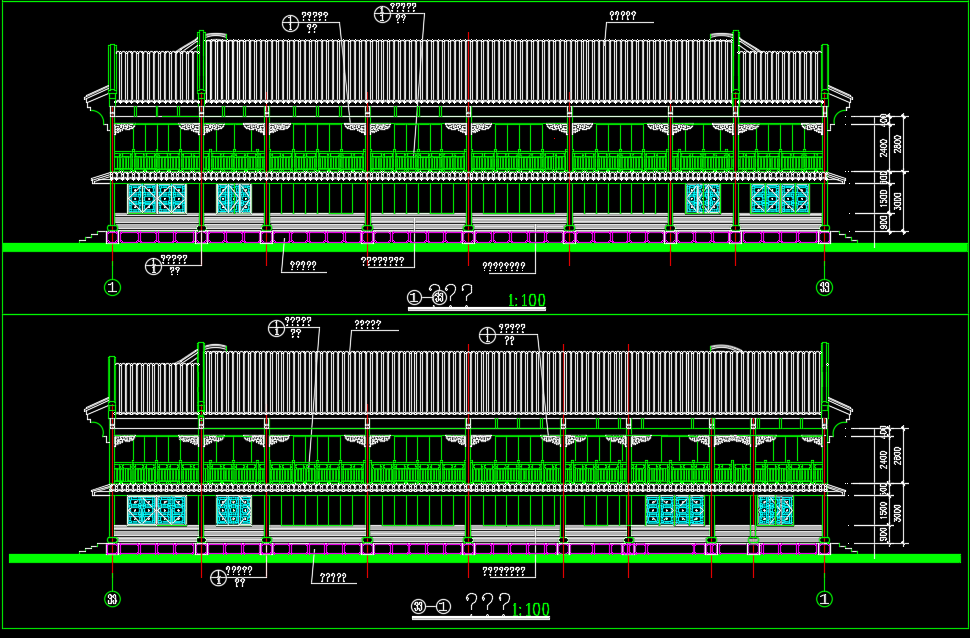Viewport: 970px width, 638px height.
Task: Select the leftmost cyan lattice window in upper elevation
Action: tap(157, 198)
